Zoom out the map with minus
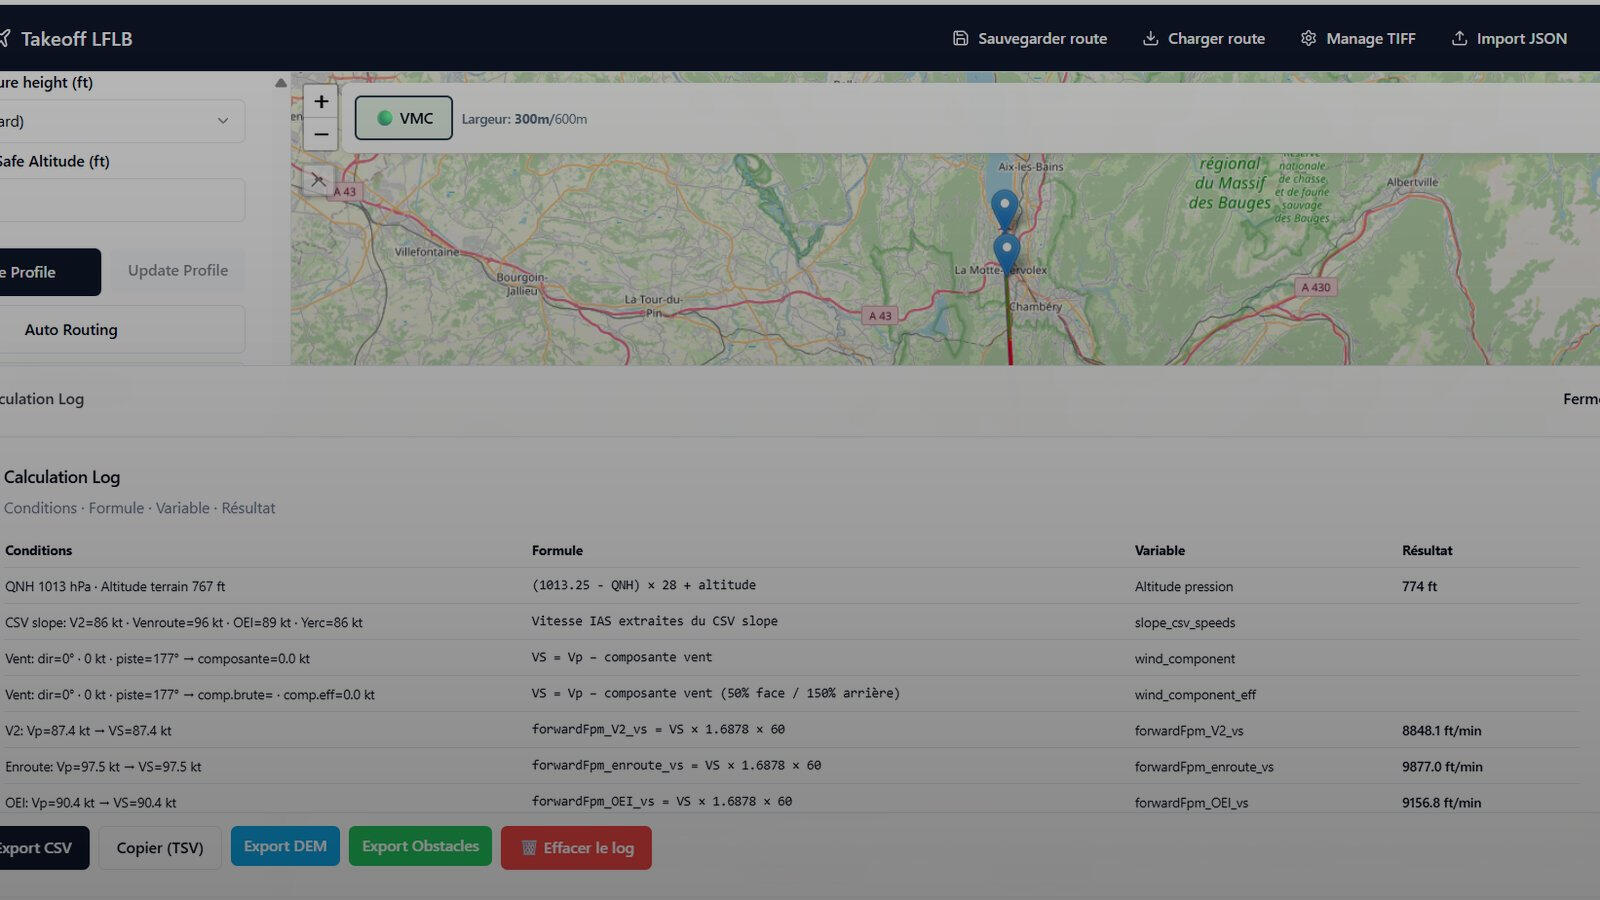This screenshot has height=900, width=1600. pyautogui.click(x=321, y=134)
